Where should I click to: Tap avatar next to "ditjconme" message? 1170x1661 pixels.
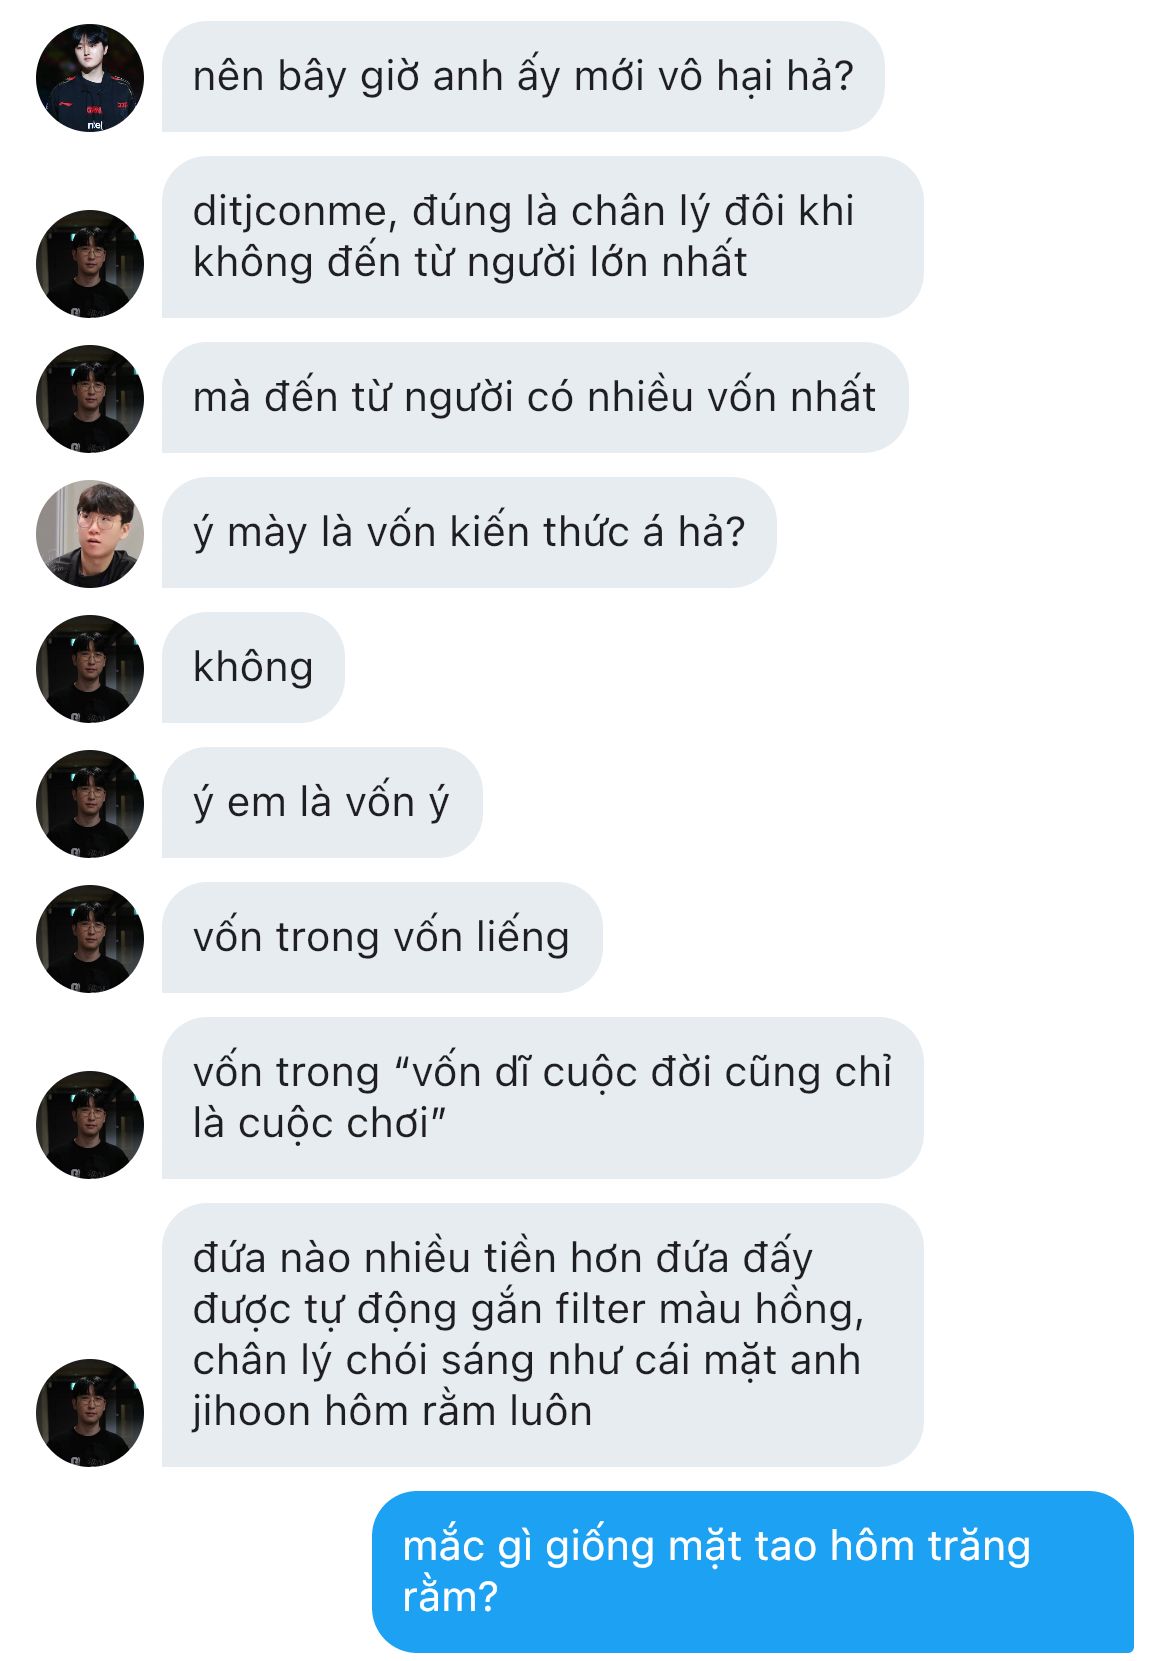tap(90, 264)
